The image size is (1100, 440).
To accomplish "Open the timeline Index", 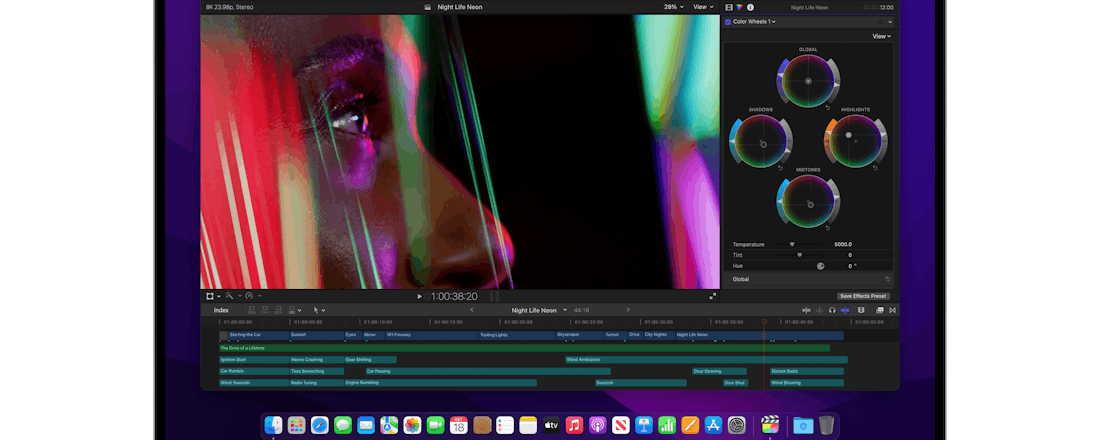I will [221, 310].
